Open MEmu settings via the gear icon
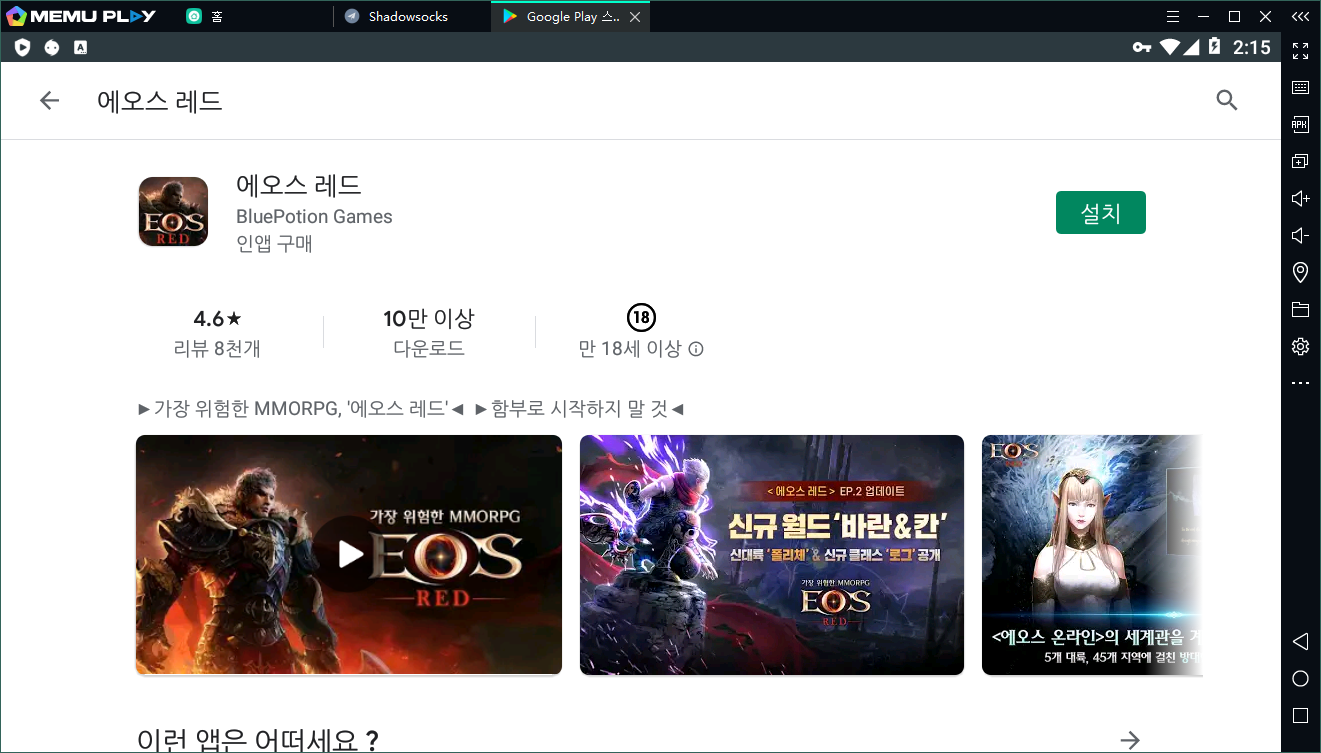This screenshot has width=1321, height=753. tap(1300, 346)
